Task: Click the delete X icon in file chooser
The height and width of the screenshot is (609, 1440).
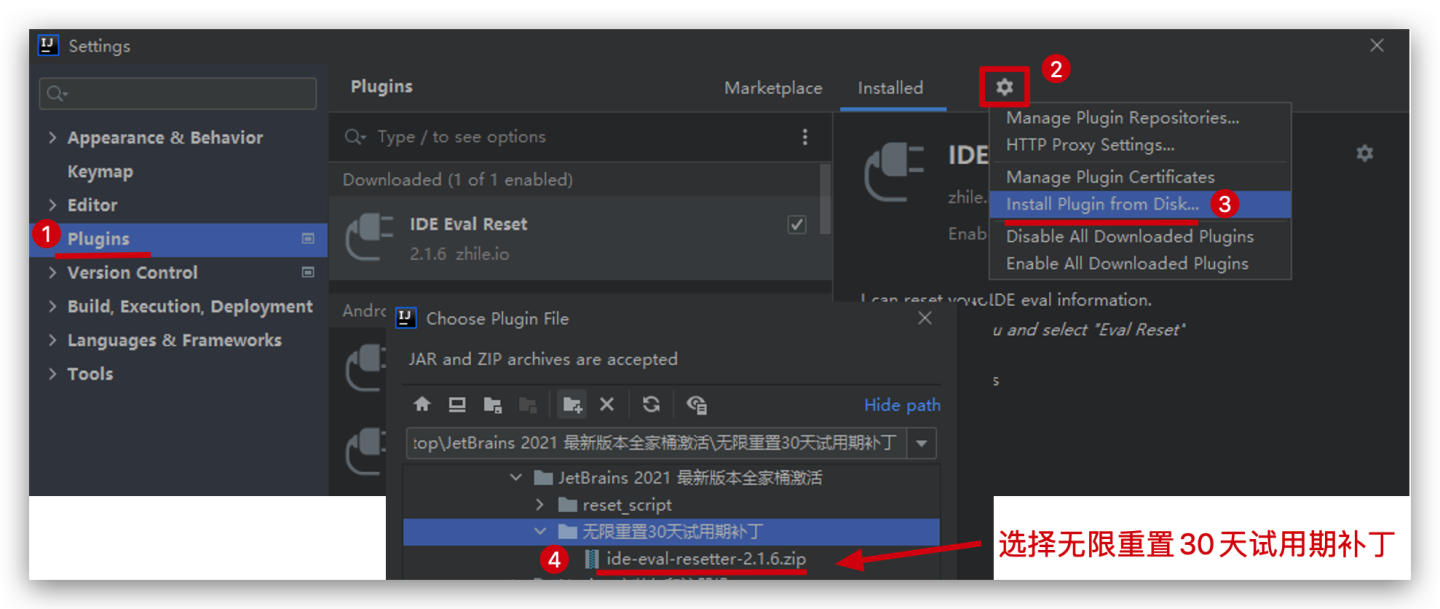Action: click(x=606, y=404)
